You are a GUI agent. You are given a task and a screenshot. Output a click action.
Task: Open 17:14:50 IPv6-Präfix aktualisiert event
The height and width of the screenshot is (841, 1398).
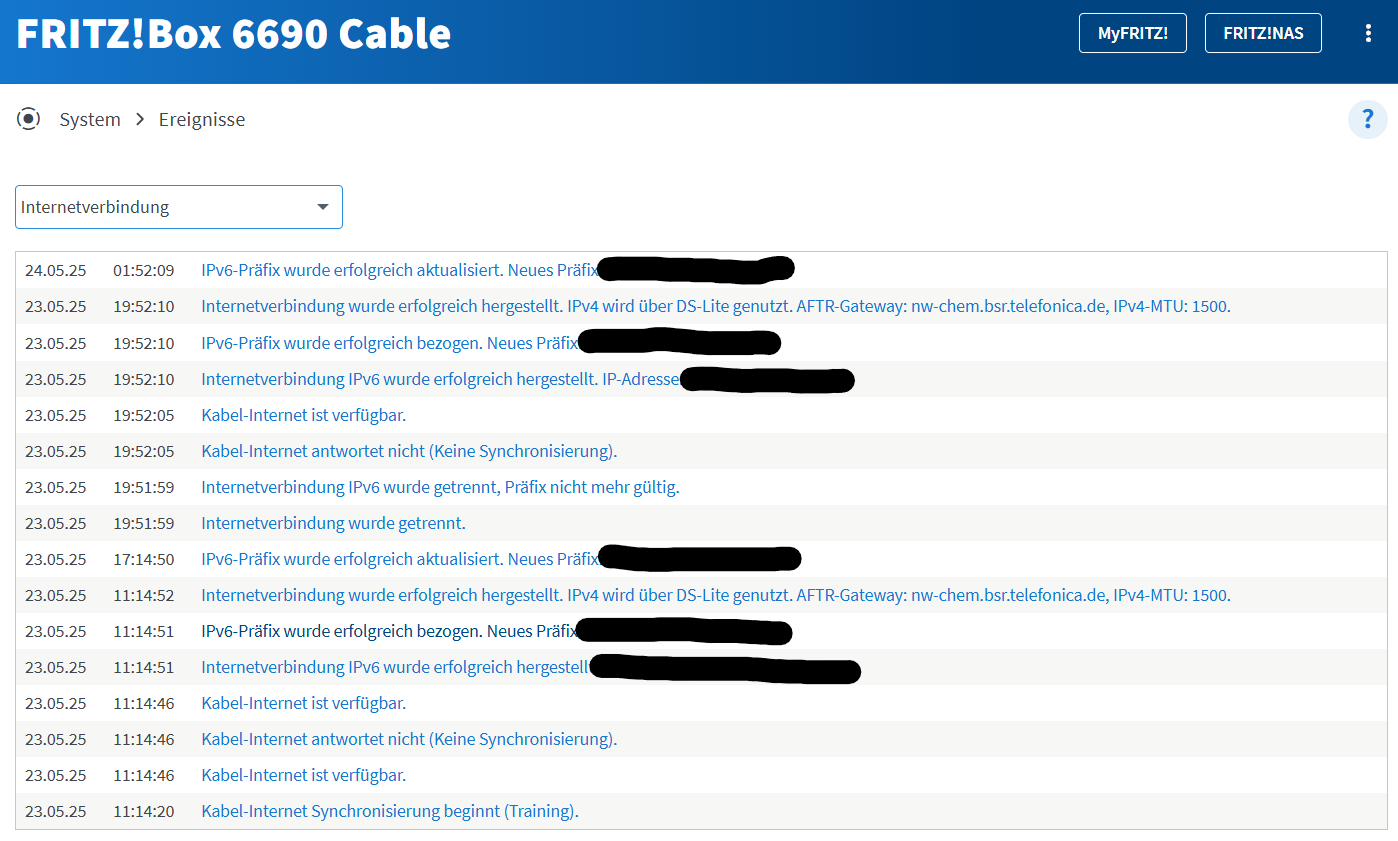(x=400, y=559)
